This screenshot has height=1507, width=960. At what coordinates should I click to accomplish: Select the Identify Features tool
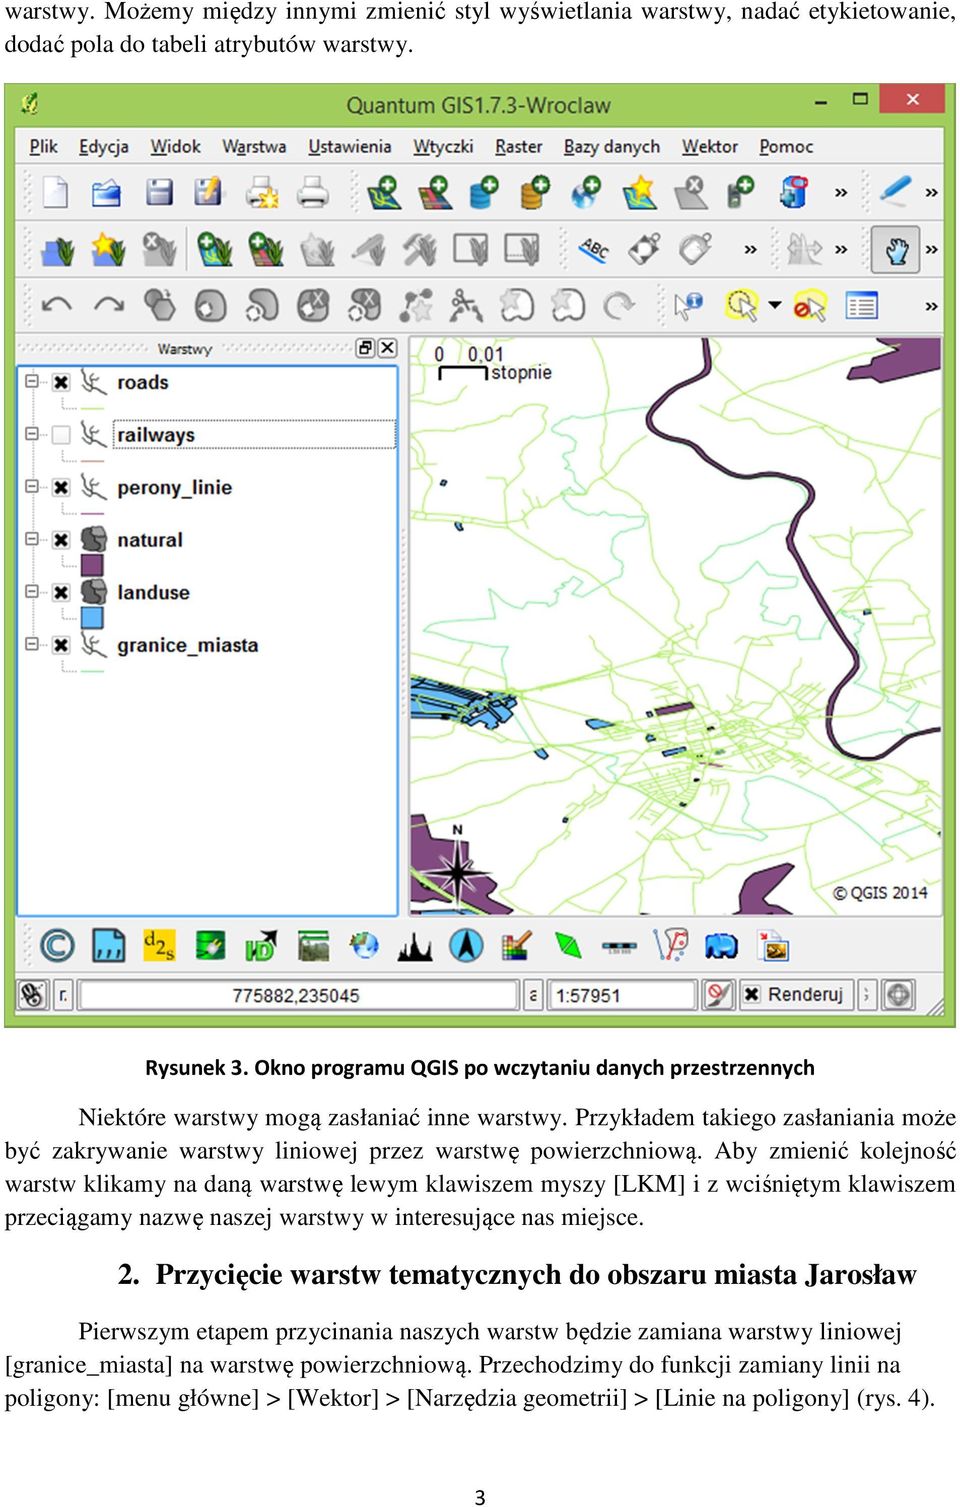(688, 305)
